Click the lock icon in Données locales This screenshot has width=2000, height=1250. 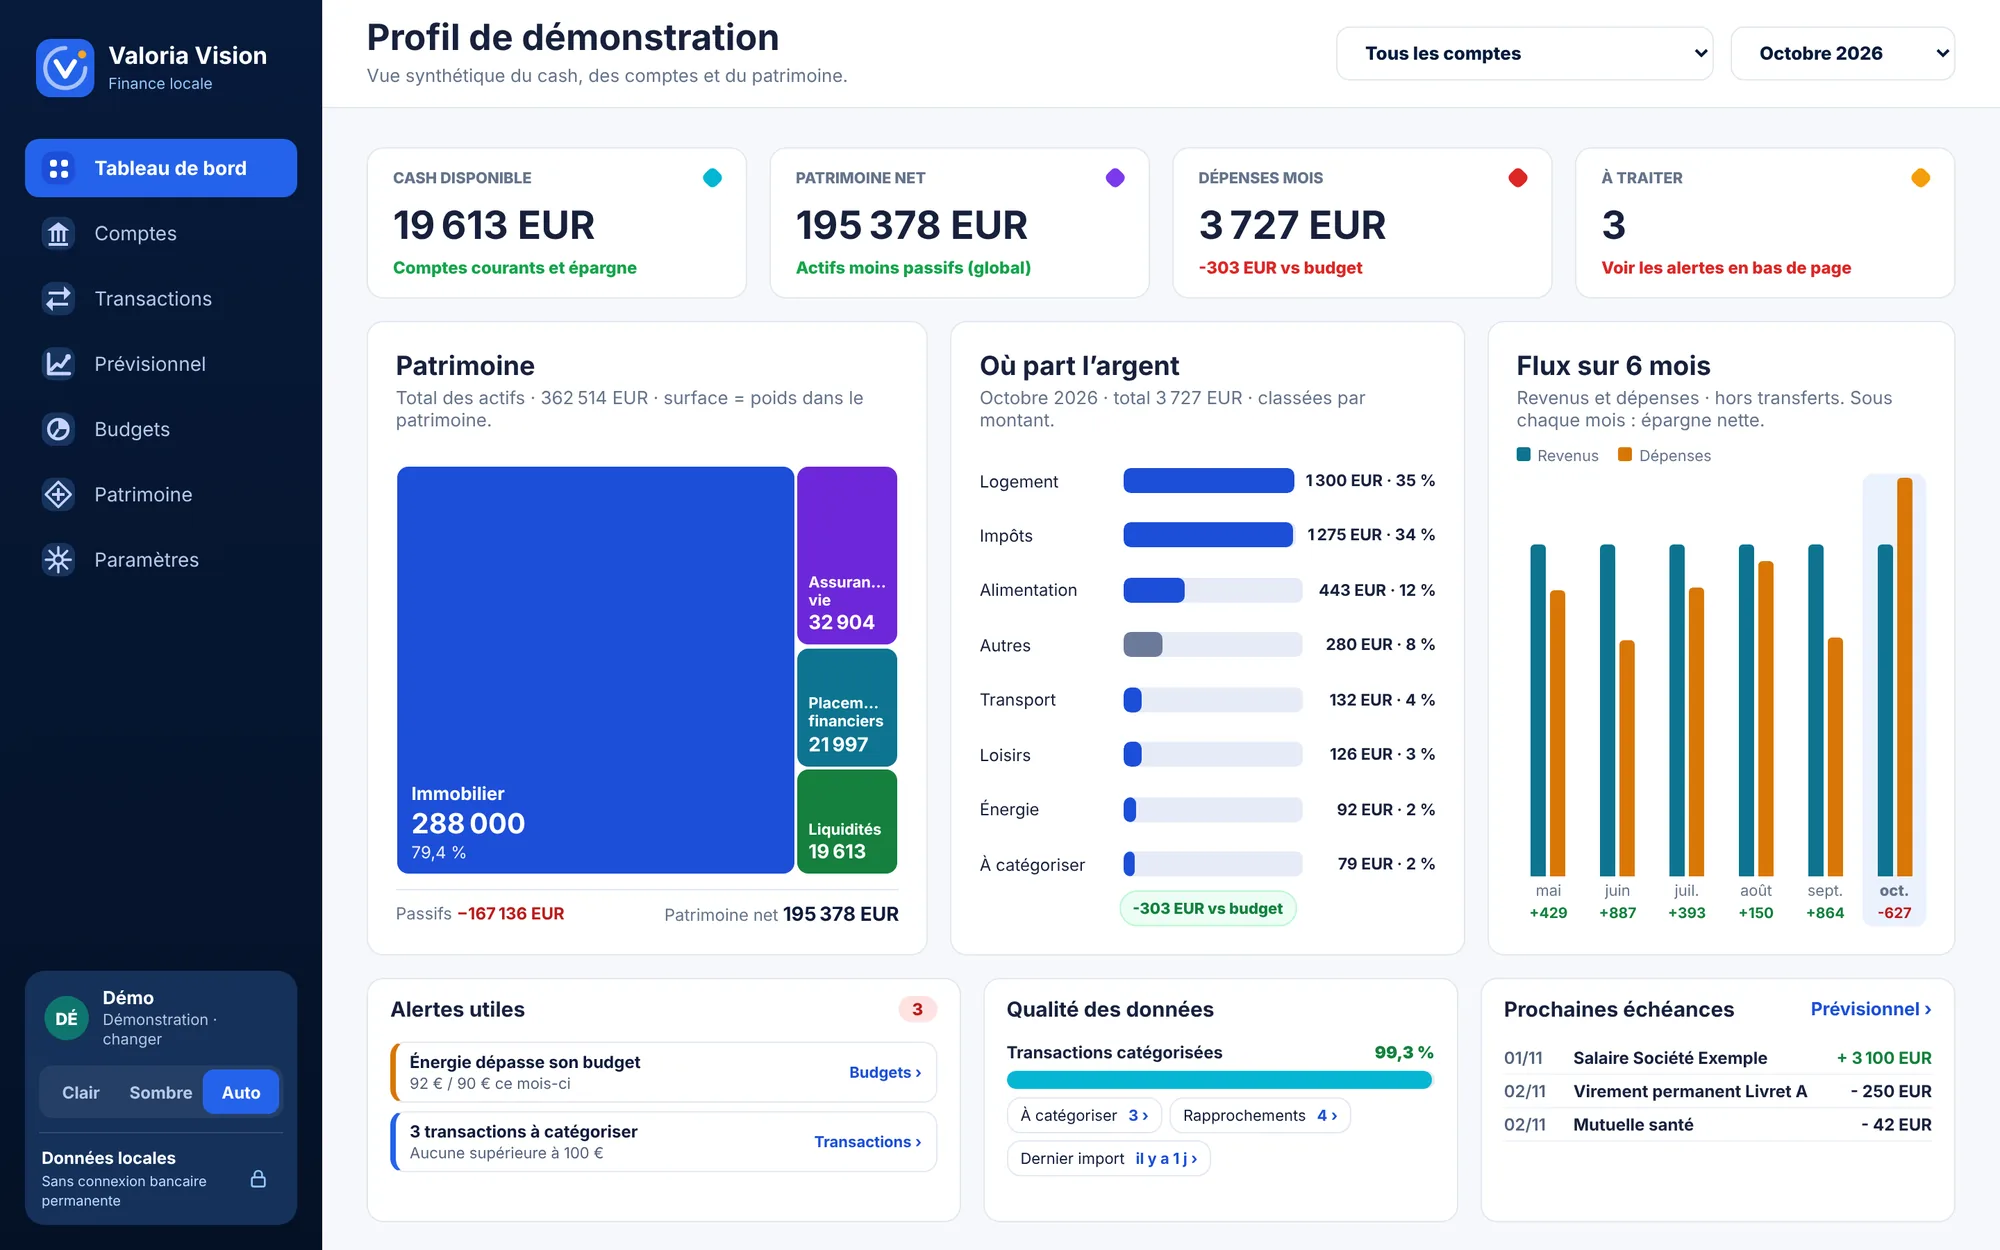tap(258, 1179)
